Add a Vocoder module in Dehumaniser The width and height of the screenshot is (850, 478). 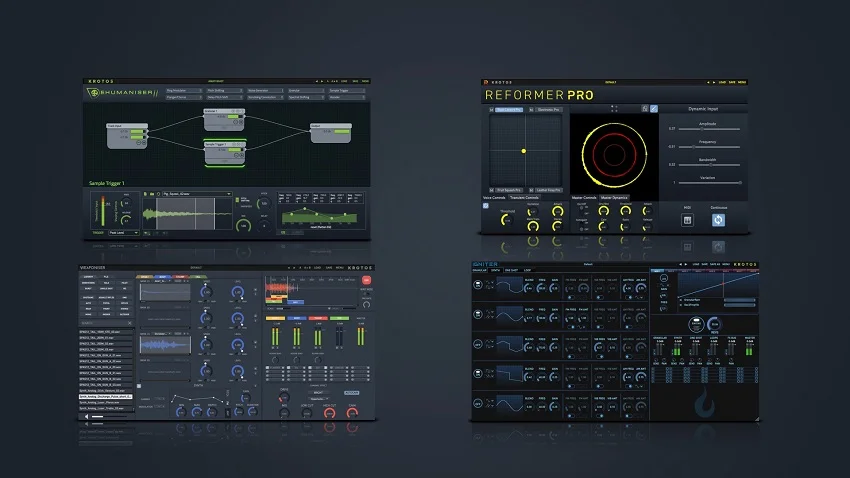click(x=346, y=97)
